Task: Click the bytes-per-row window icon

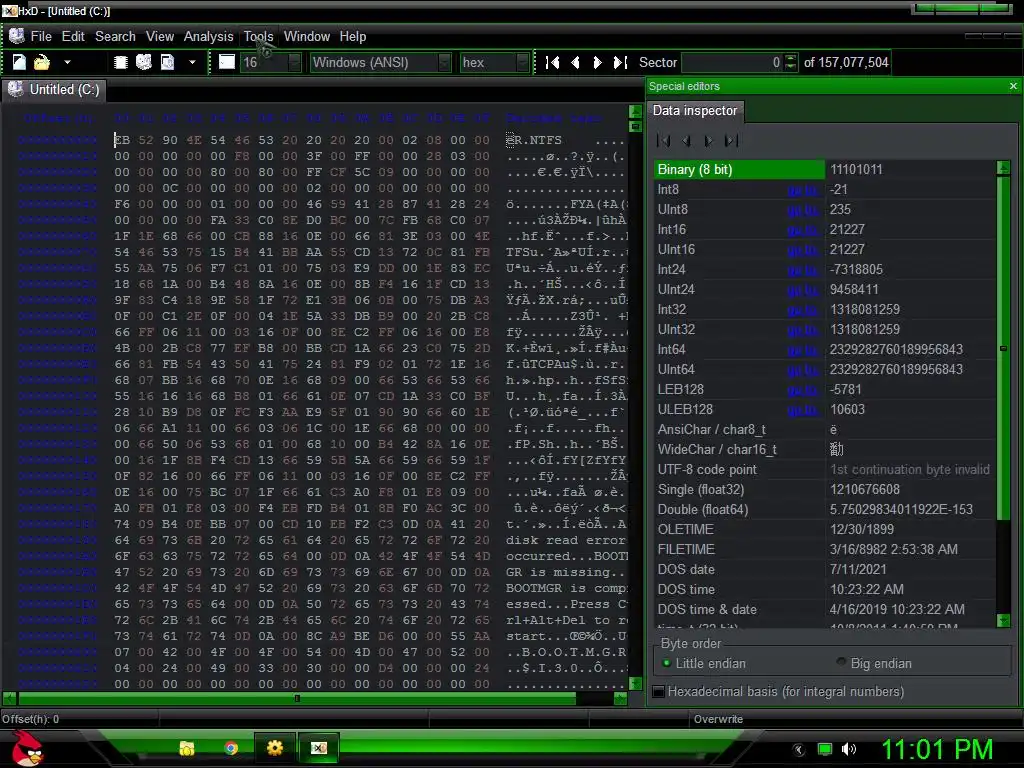Action: click(x=227, y=62)
